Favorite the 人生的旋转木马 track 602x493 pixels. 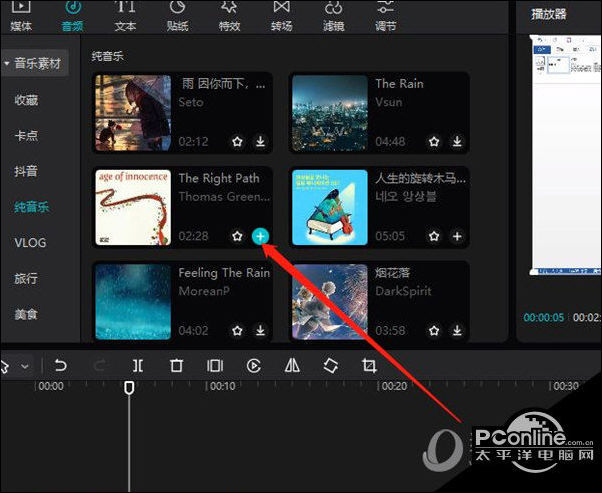click(434, 236)
